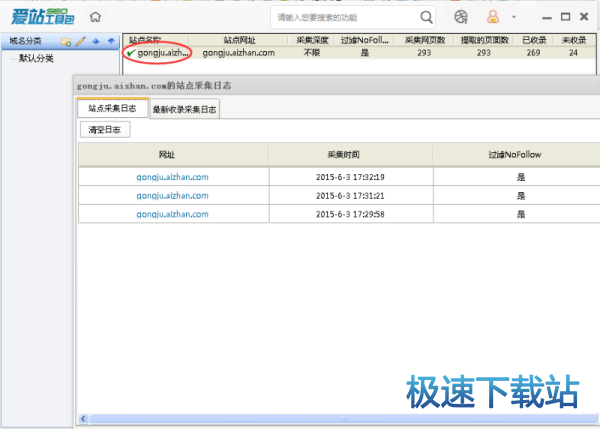This screenshot has height=429, width=600.
Task: Open the user account avatar icon
Action: [493, 17]
